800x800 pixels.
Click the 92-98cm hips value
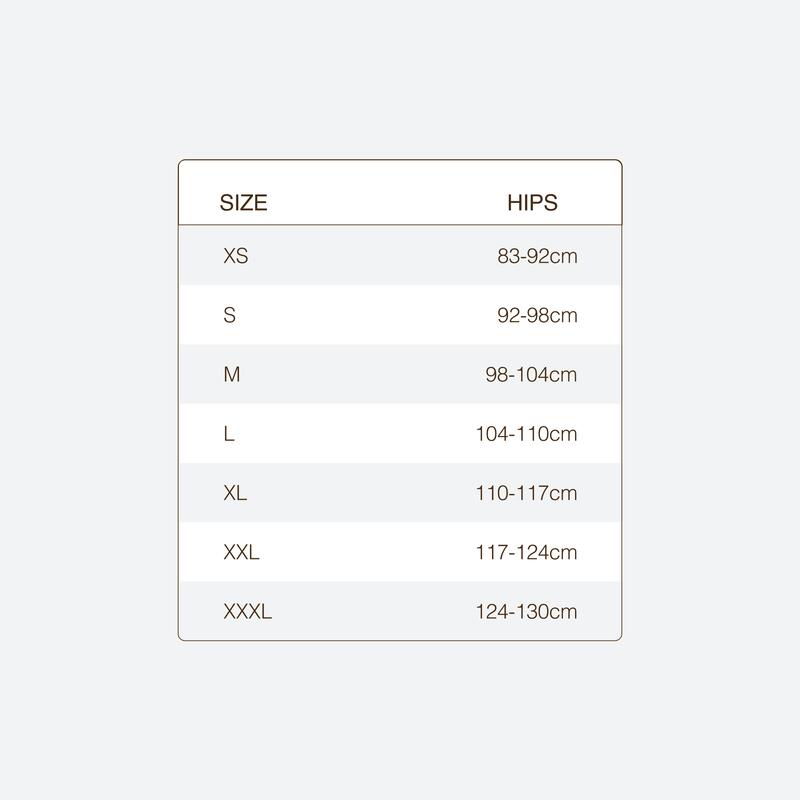(x=537, y=315)
